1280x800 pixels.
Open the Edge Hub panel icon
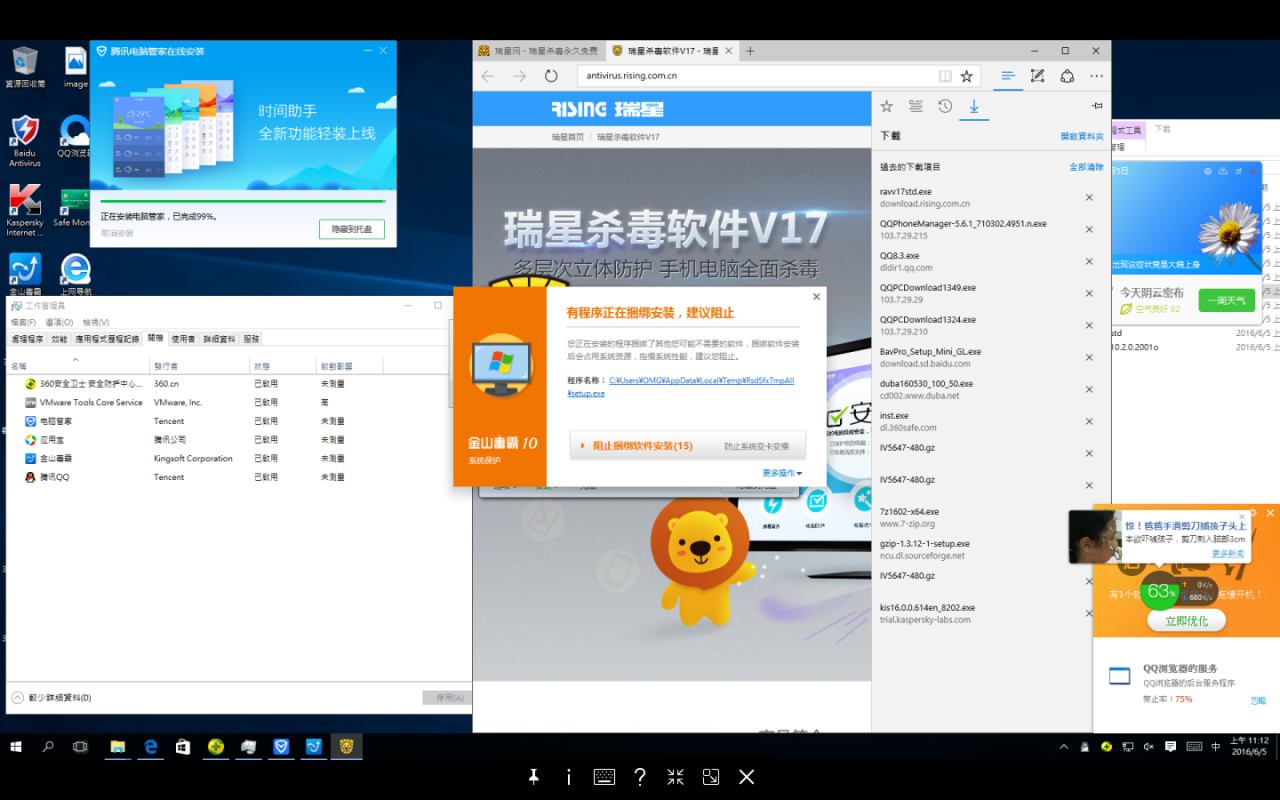click(x=1008, y=76)
